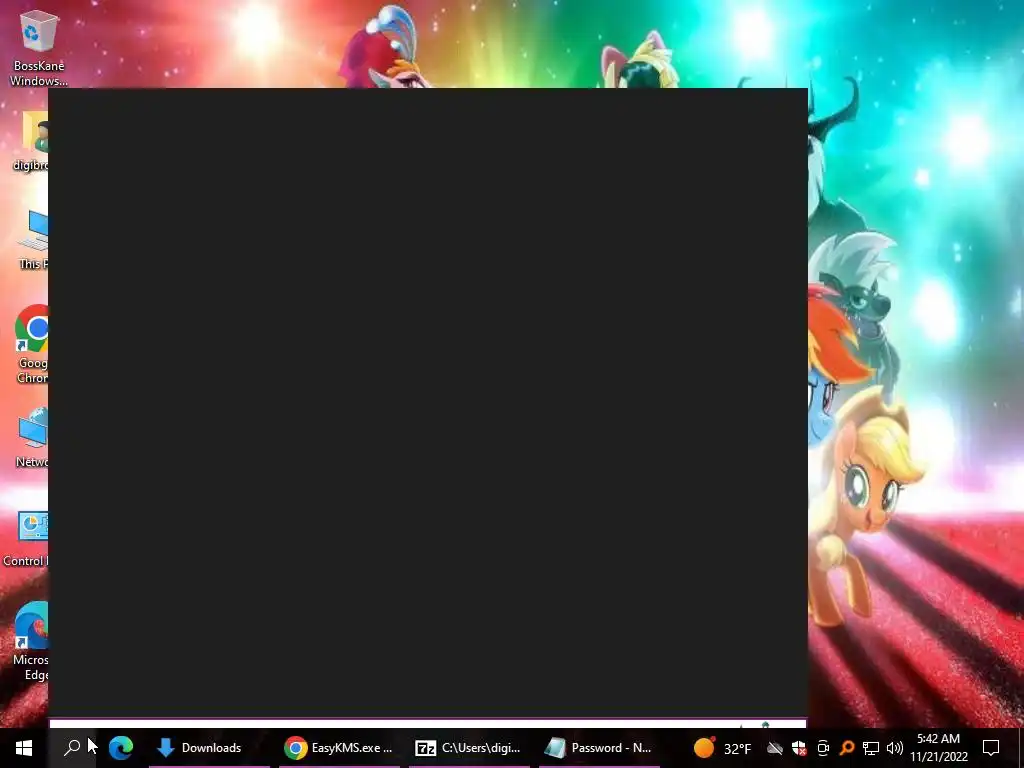Select the Google Chrome desktop shortcut

point(32,345)
